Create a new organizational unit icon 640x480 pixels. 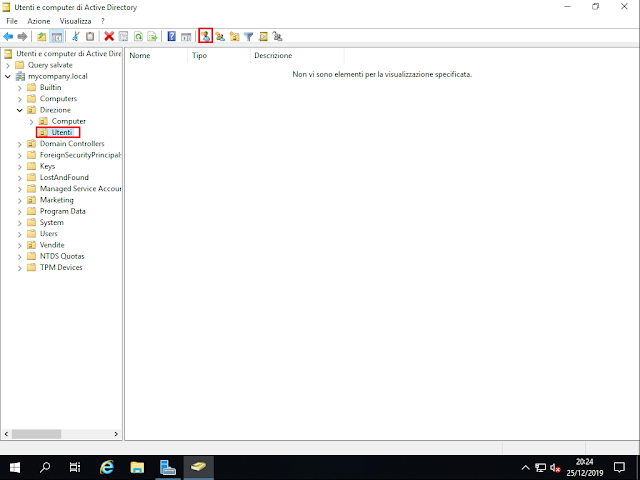click(234, 37)
